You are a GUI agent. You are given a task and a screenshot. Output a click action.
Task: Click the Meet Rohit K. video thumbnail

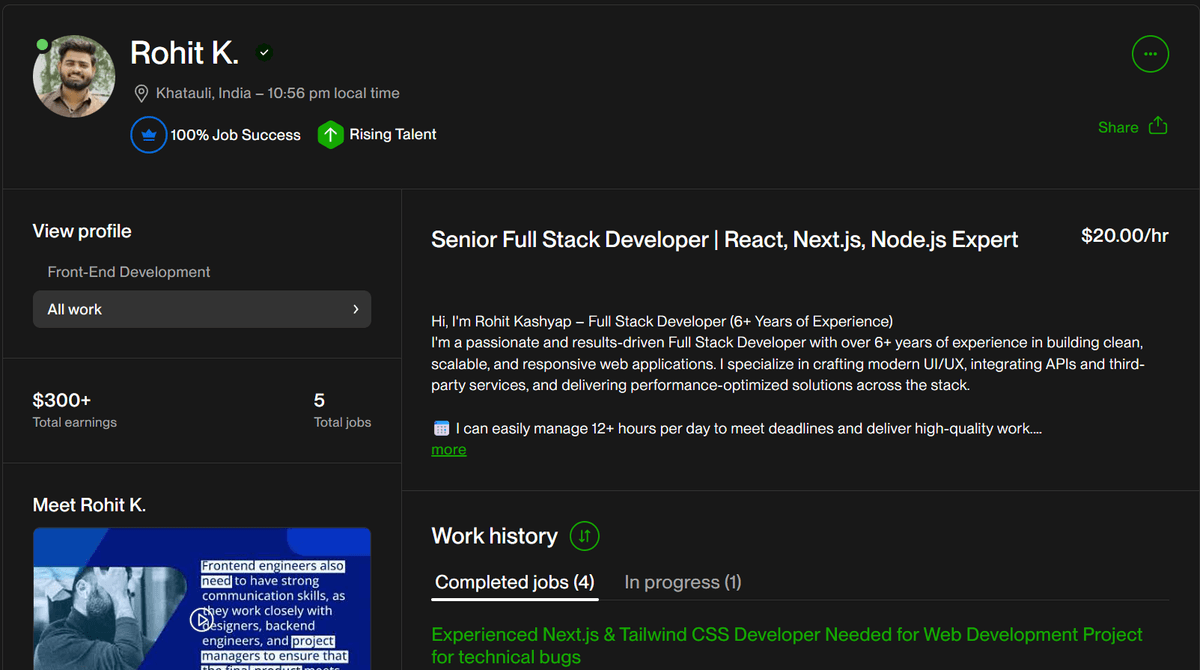(x=202, y=599)
